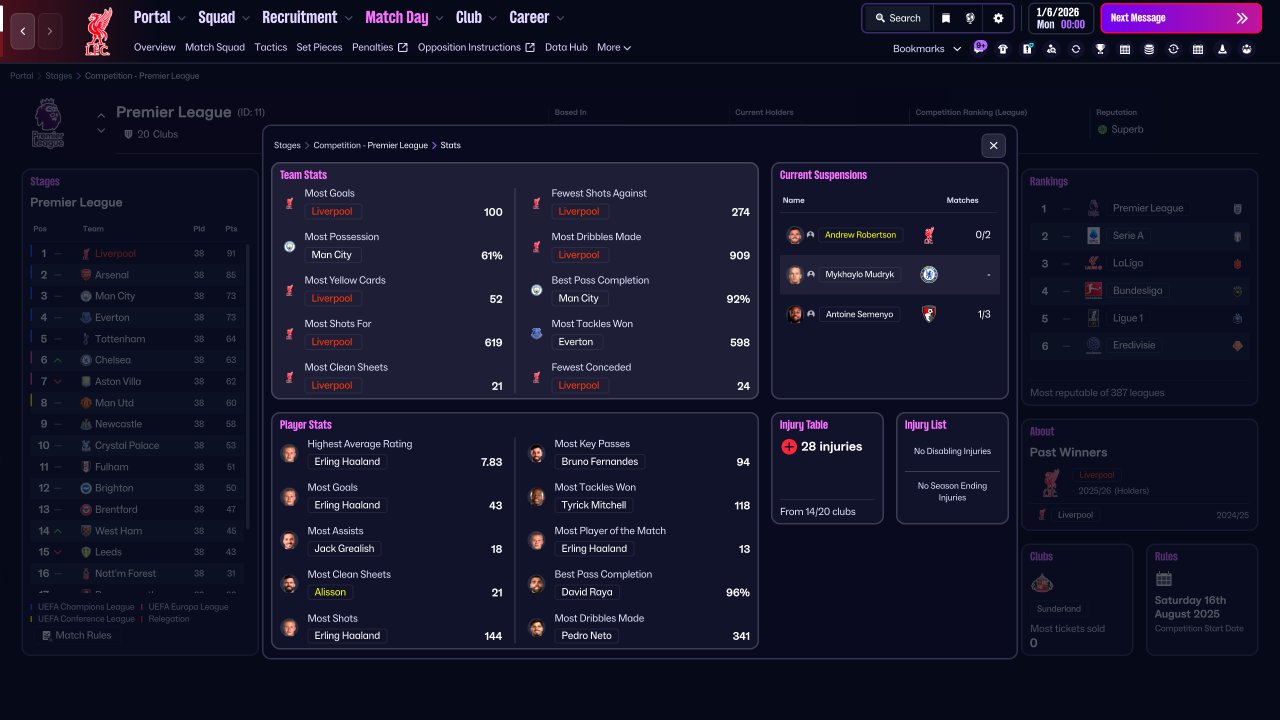Click the red plus injuries icon
The width and height of the screenshot is (1280, 720).
pyautogui.click(x=788, y=447)
